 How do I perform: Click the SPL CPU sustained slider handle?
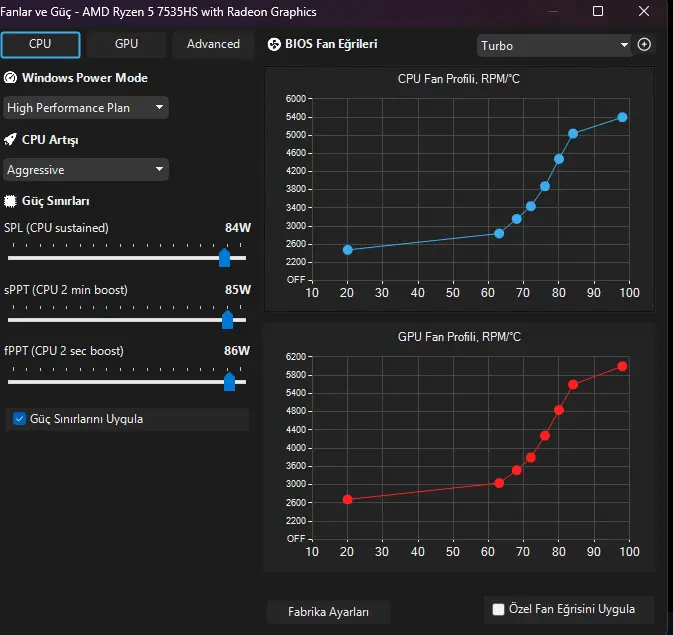pos(224,258)
